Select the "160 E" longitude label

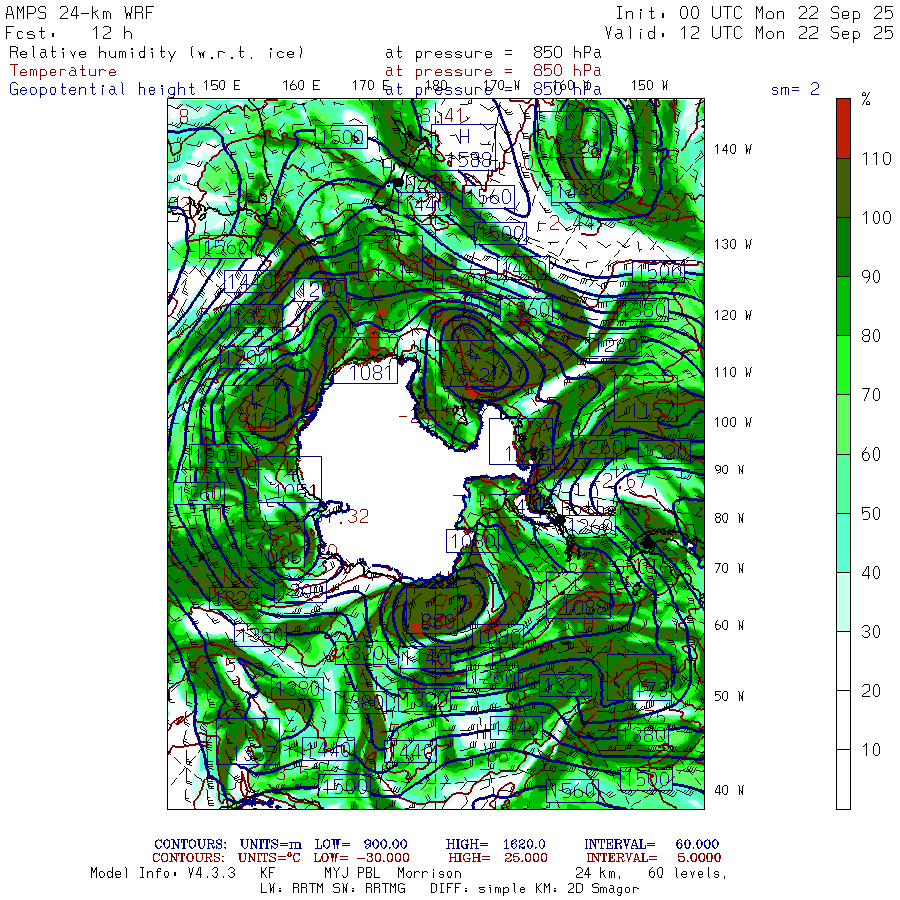pyautogui.click(x=301, y=86)
